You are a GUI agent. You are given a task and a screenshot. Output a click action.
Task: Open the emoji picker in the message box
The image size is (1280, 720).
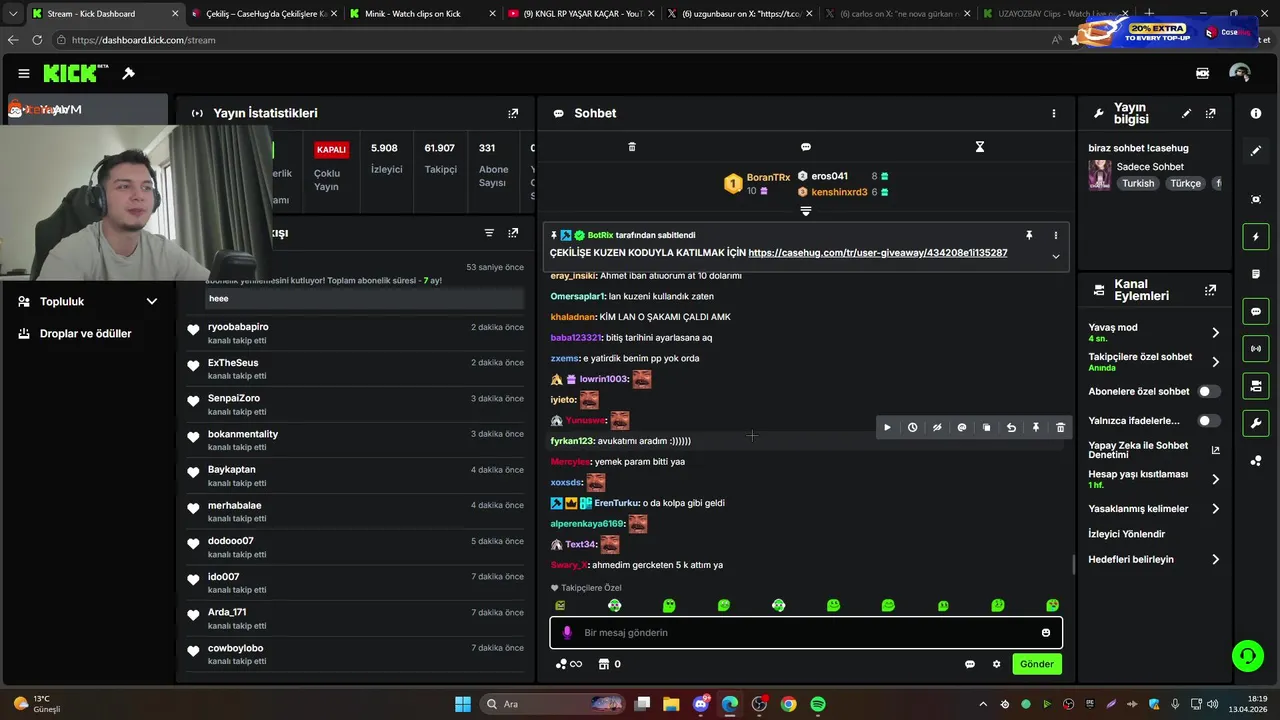click(x=1046, y=633)
